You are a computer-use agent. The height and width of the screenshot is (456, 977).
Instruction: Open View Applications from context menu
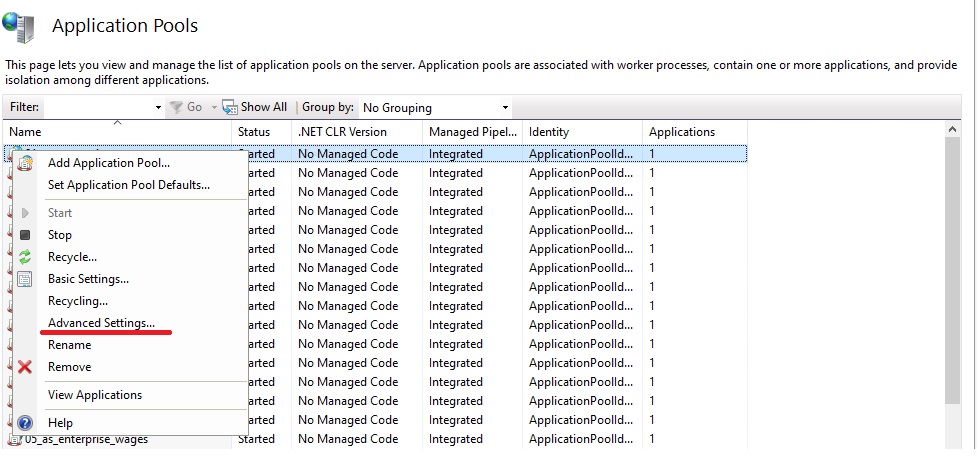(95, 395)
